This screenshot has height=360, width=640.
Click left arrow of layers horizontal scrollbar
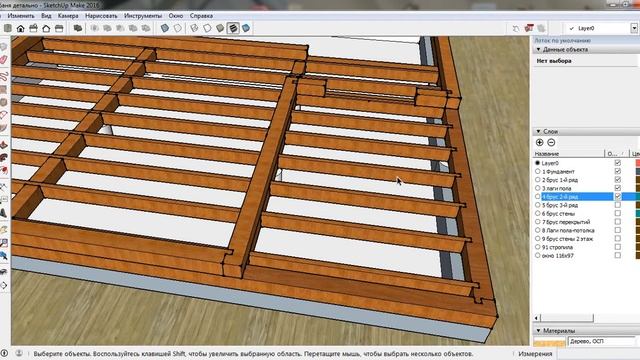click(x=537, y=318)
